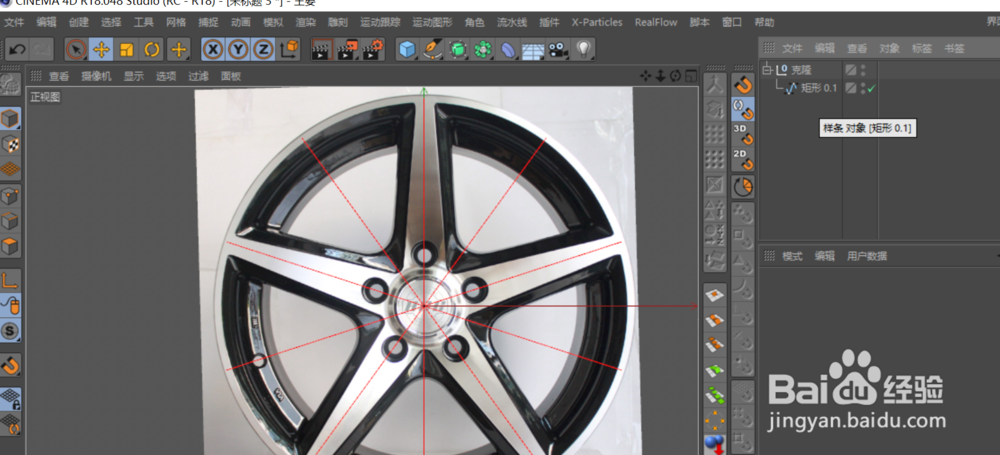The height and width of the screenshot is (455, 1000).
Task: Open Object Manager 标签 menu
Action: point(922,48)
